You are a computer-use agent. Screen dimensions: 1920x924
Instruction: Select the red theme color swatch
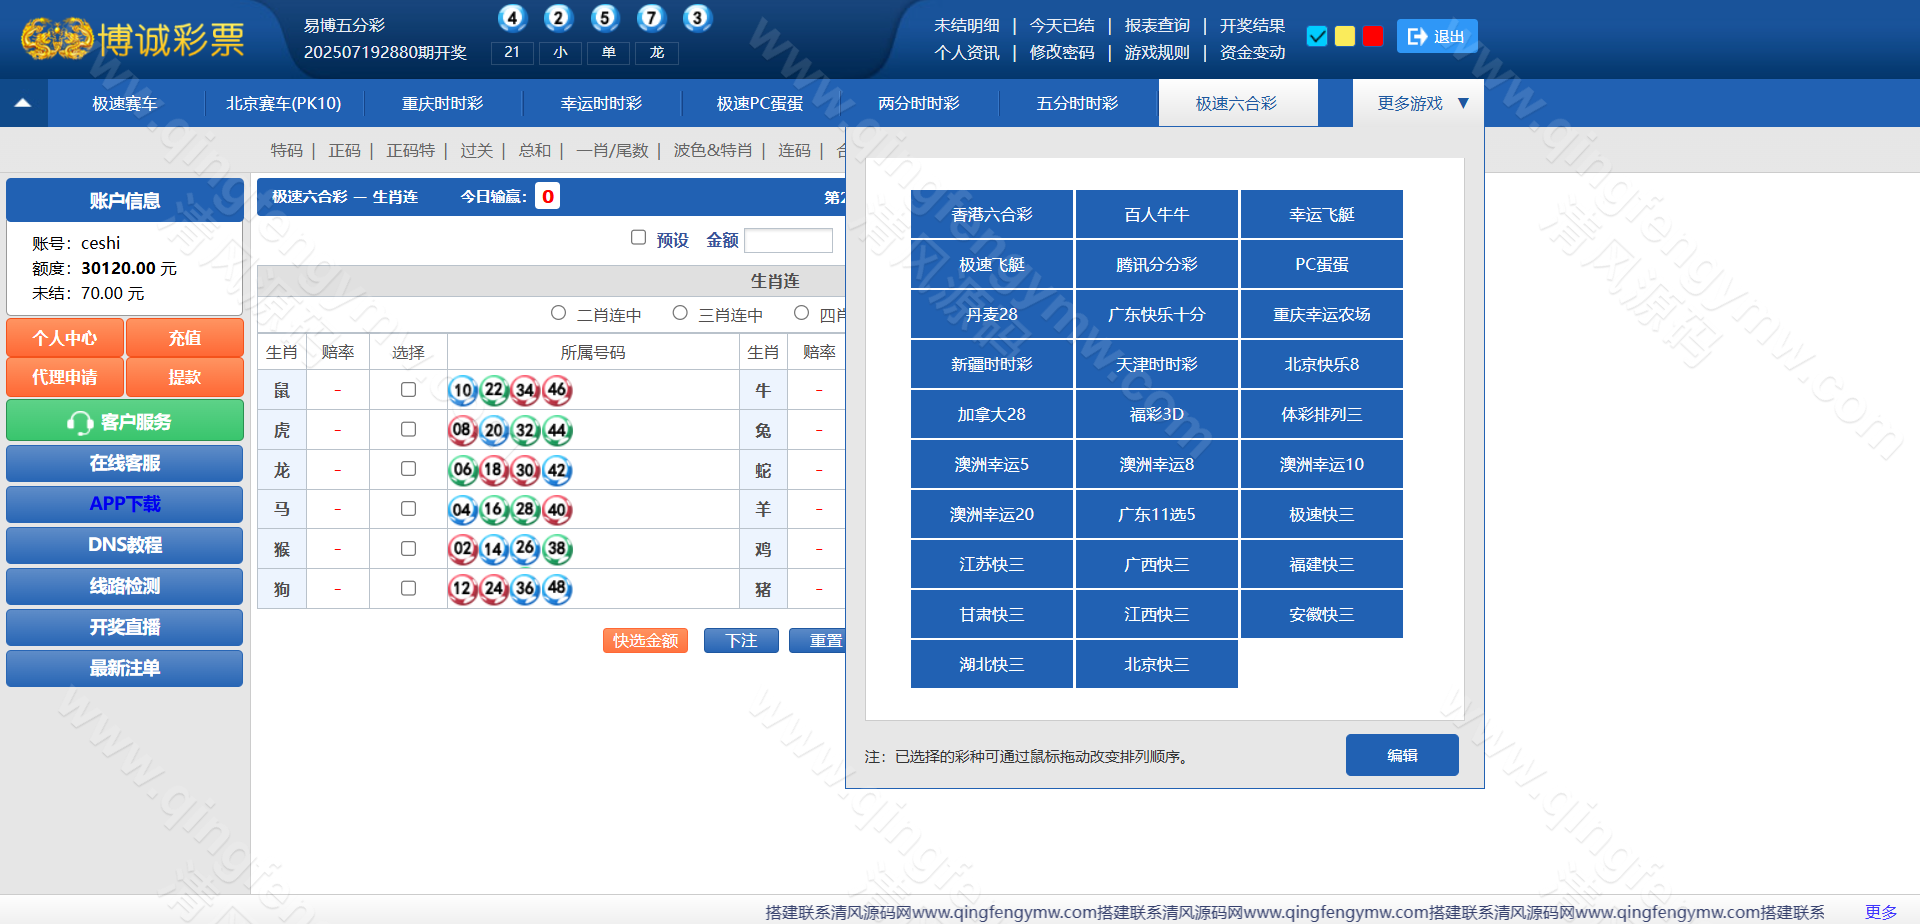(x=1373, y=37)
